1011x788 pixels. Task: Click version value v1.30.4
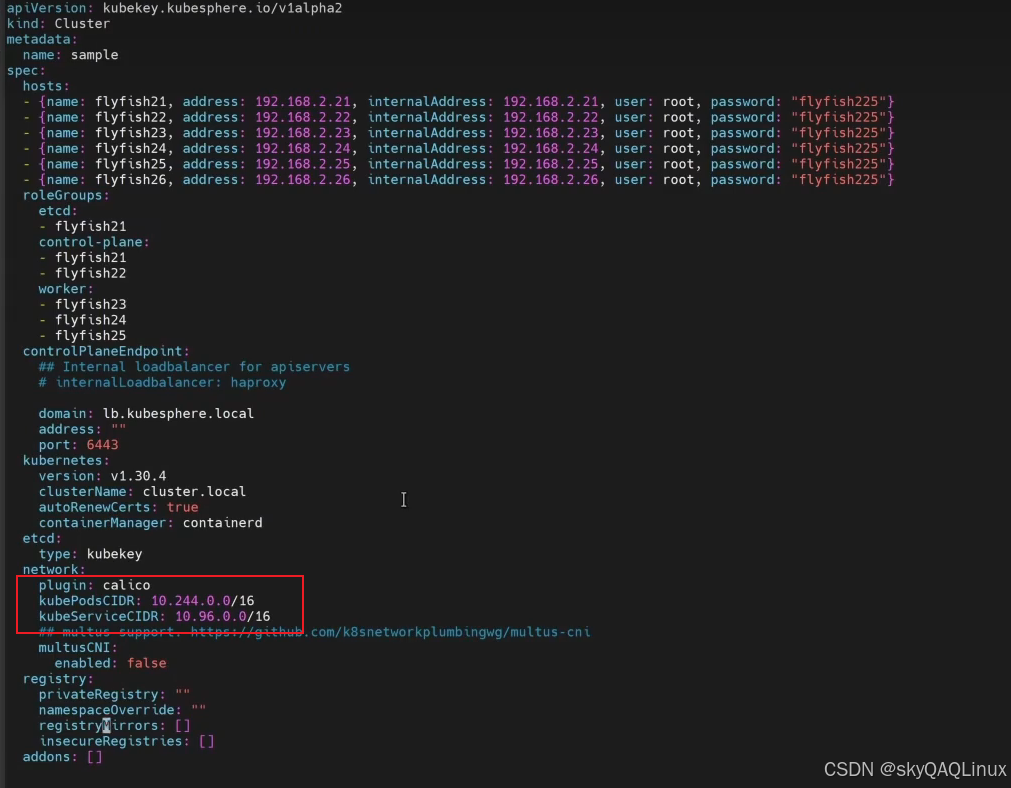(139, 476)
